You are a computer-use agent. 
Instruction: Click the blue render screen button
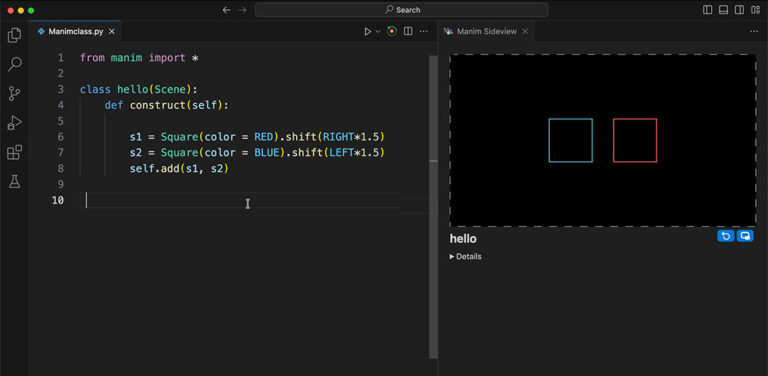click(745, 236)
